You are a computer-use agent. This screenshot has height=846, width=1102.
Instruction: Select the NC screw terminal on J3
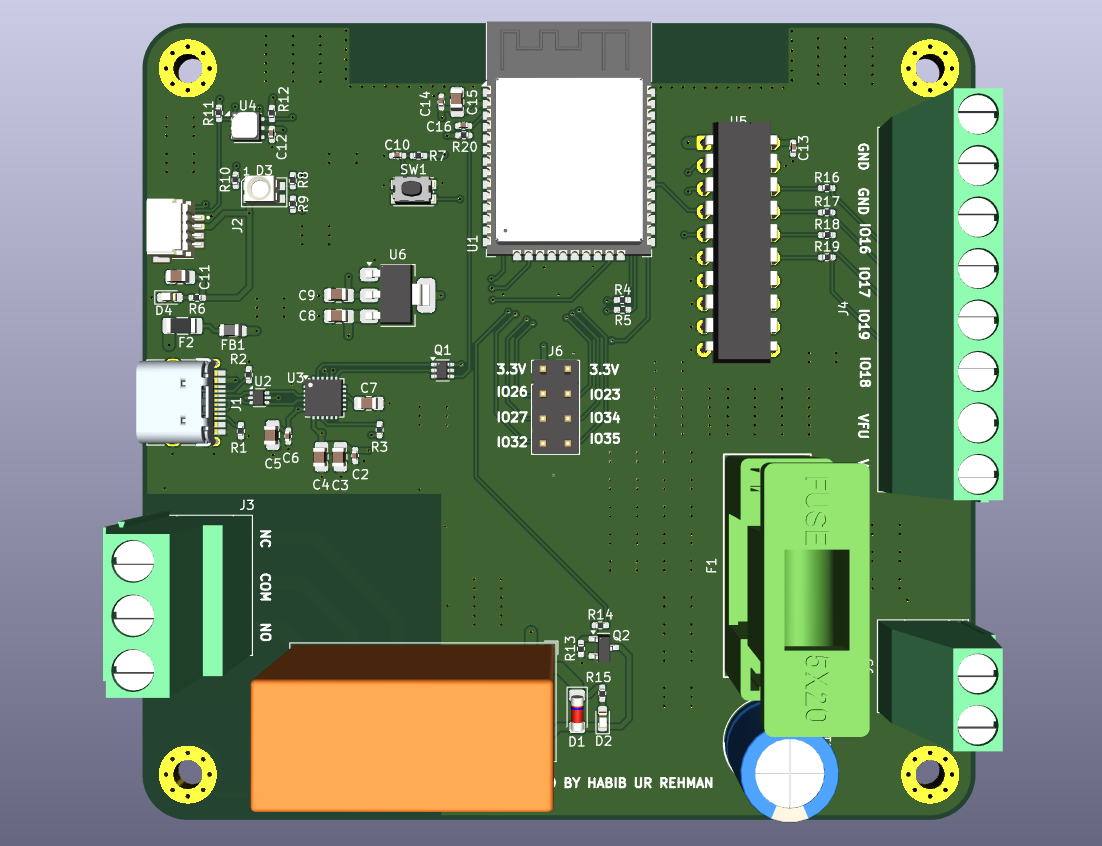[x=134, y=561]
